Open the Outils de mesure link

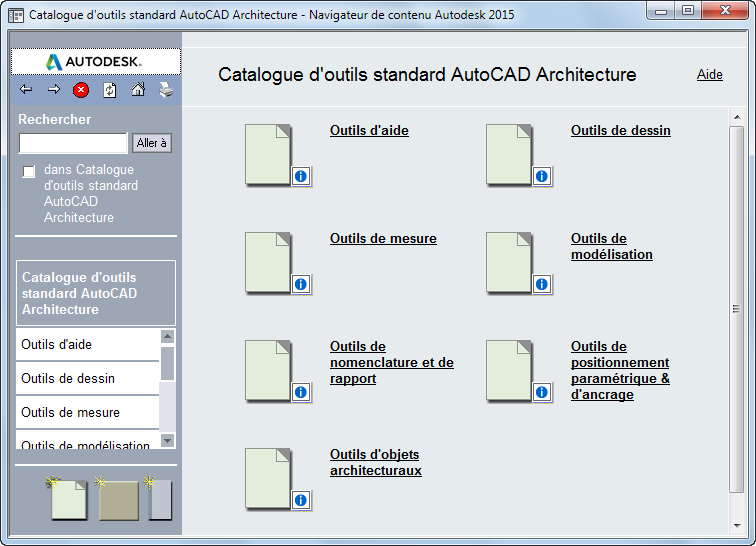(x=383, y=238)
